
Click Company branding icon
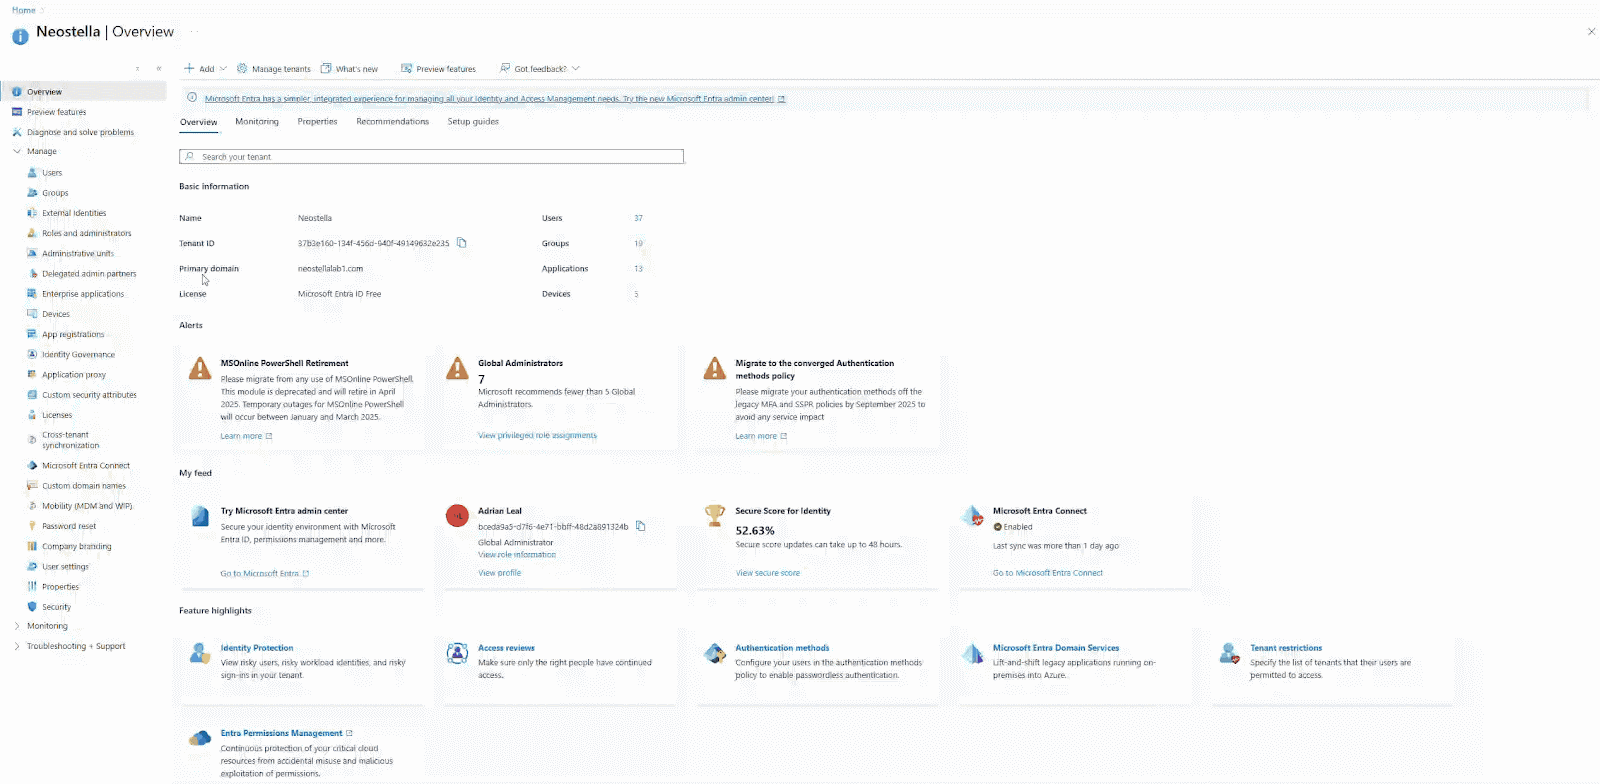pos(32,546)
